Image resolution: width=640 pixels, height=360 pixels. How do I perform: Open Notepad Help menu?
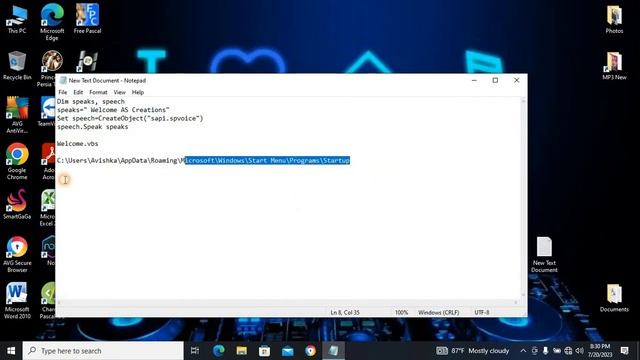pos(138,92)
